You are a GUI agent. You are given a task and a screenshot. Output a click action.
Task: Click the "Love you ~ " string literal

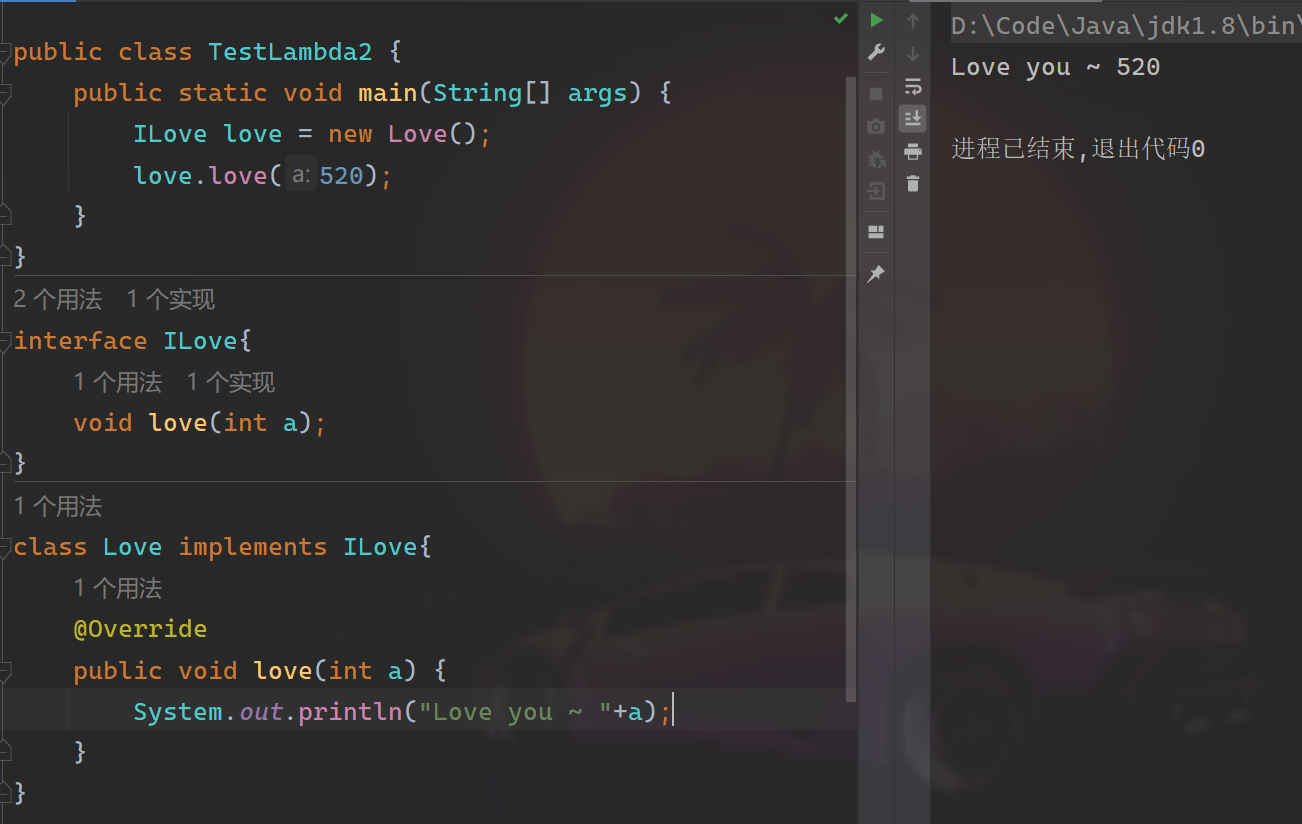516,712
